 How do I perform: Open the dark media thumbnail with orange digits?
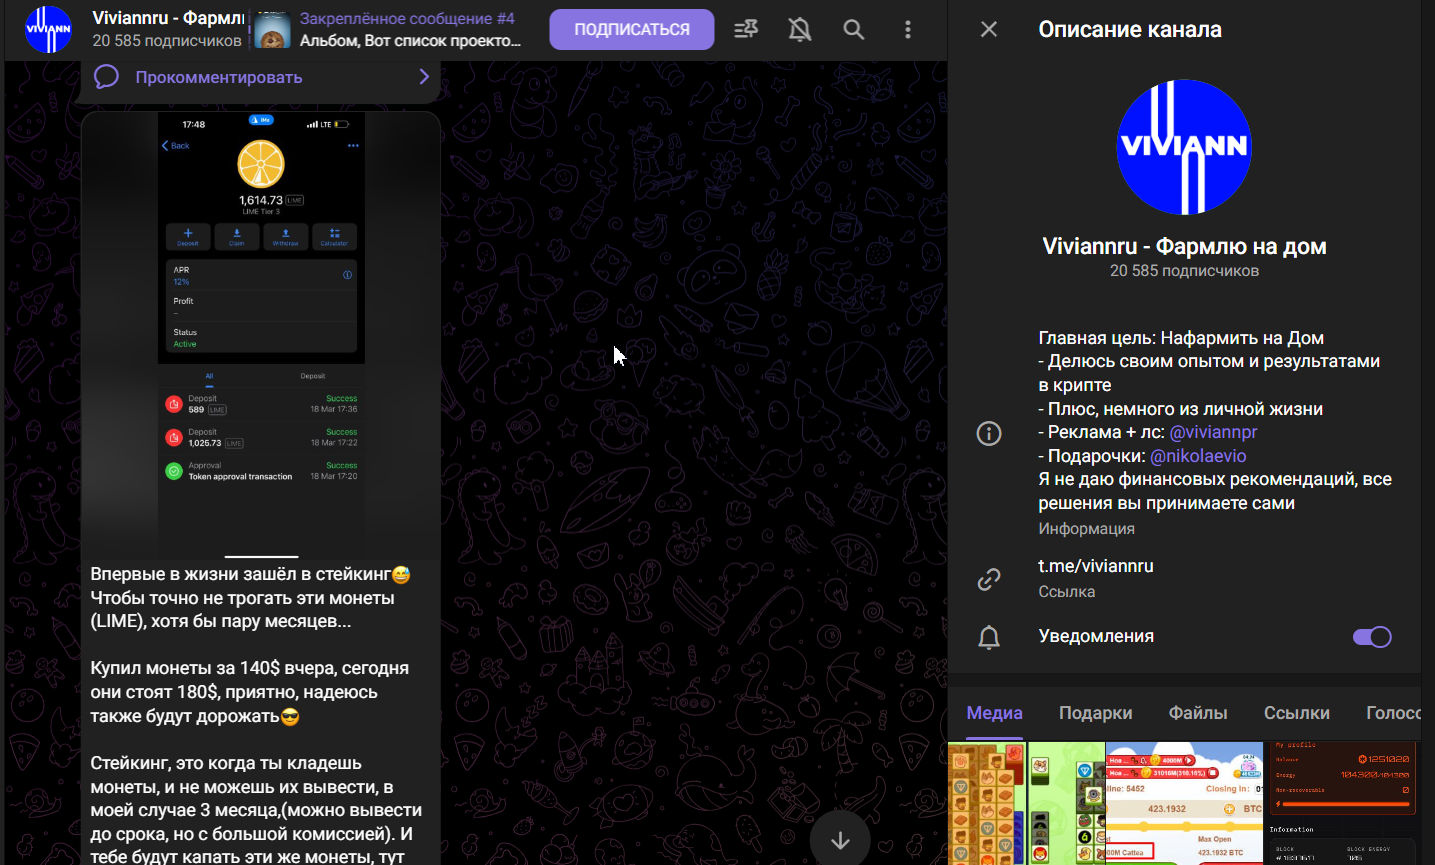(1343, 803)
